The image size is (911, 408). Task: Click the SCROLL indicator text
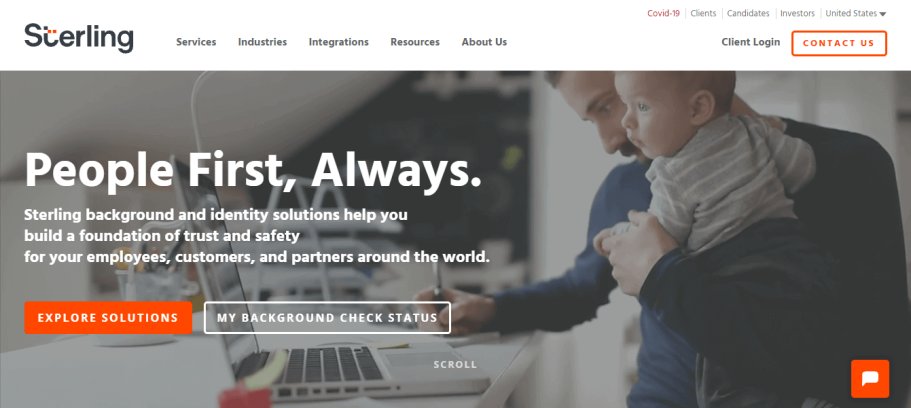click(455, 364)
